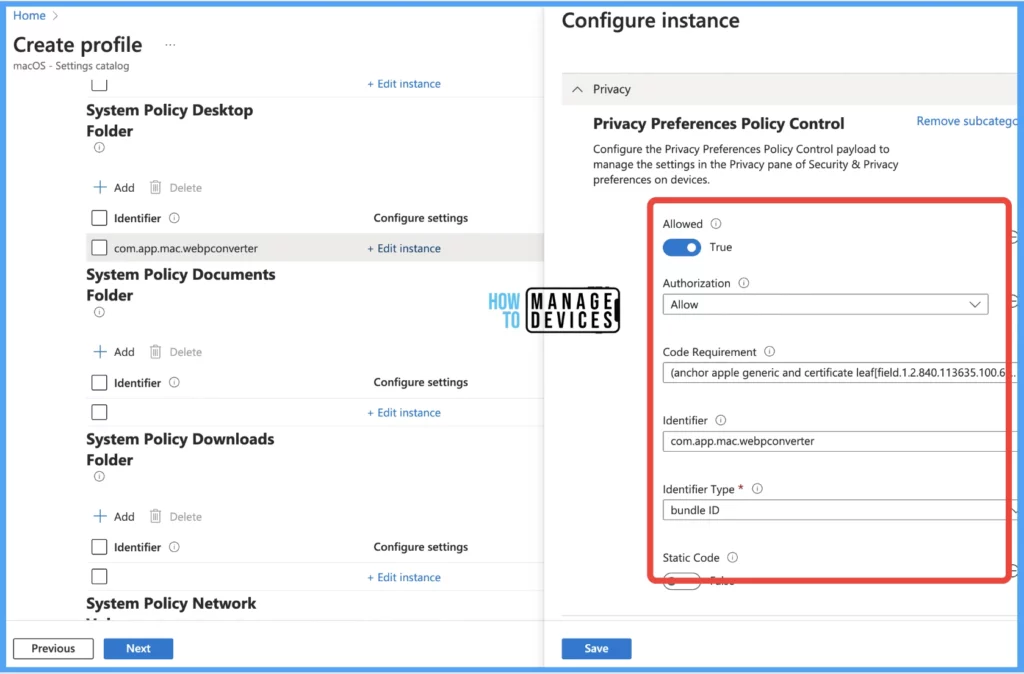The image size is (1024, 674).
Task: Show info tooltip for Code Requirement
Action: click(770, 352)
